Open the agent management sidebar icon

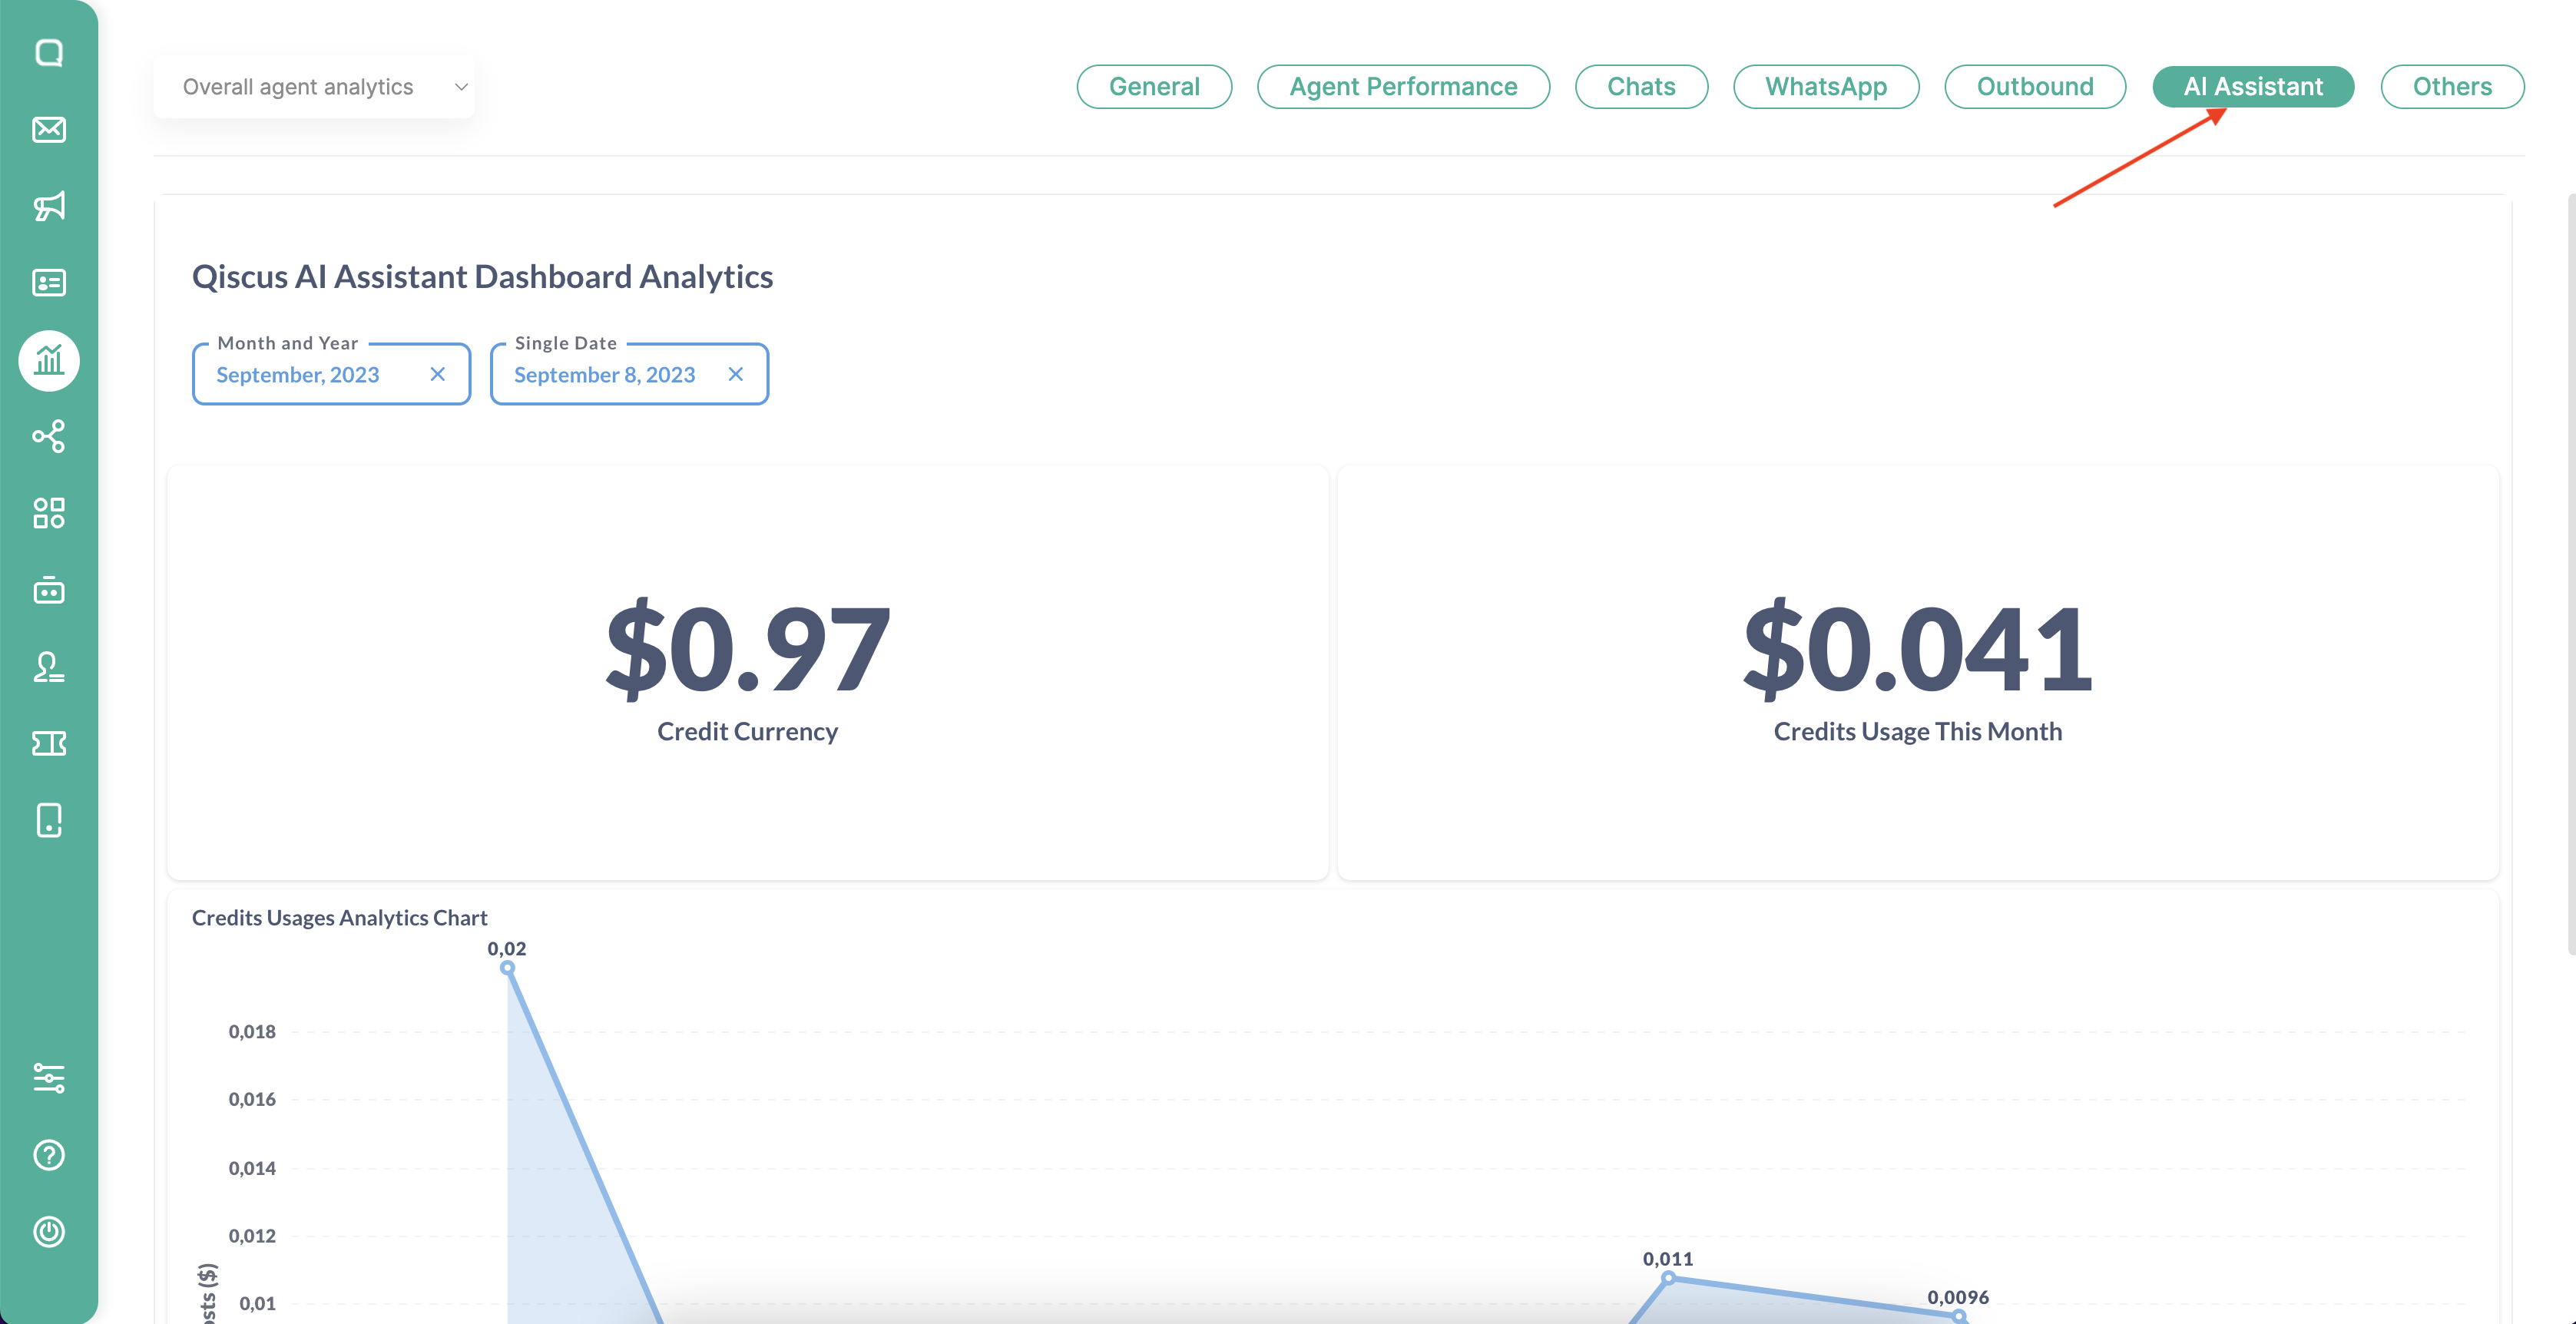(49, 667)
